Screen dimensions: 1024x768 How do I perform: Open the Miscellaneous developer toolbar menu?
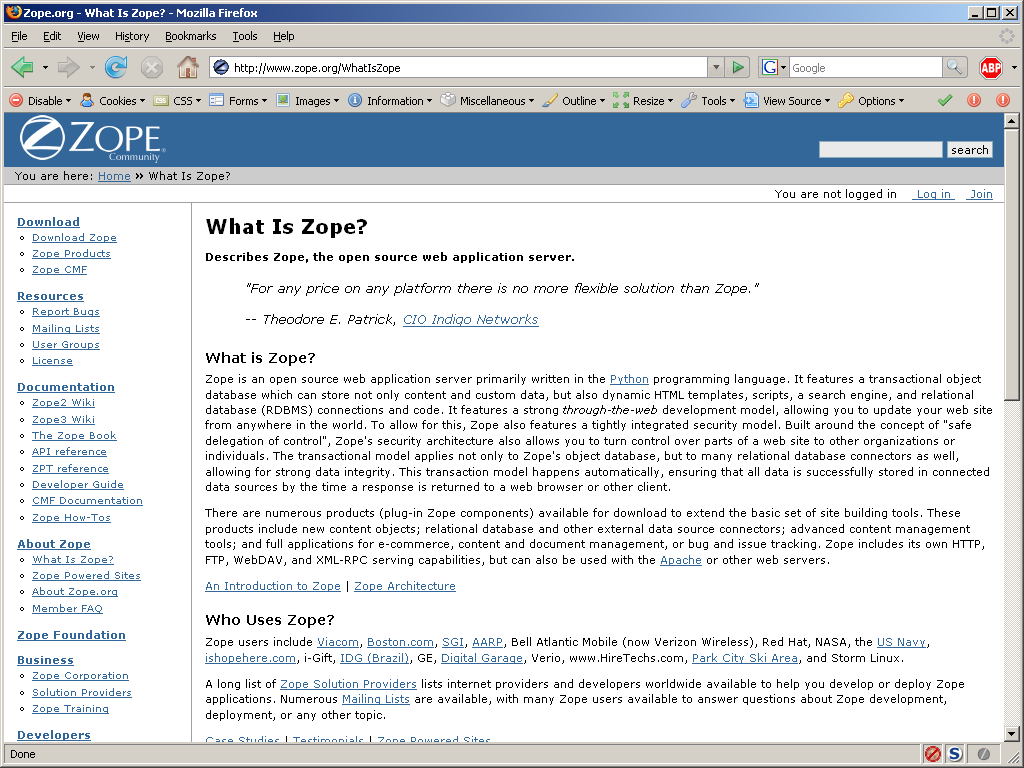487,101
